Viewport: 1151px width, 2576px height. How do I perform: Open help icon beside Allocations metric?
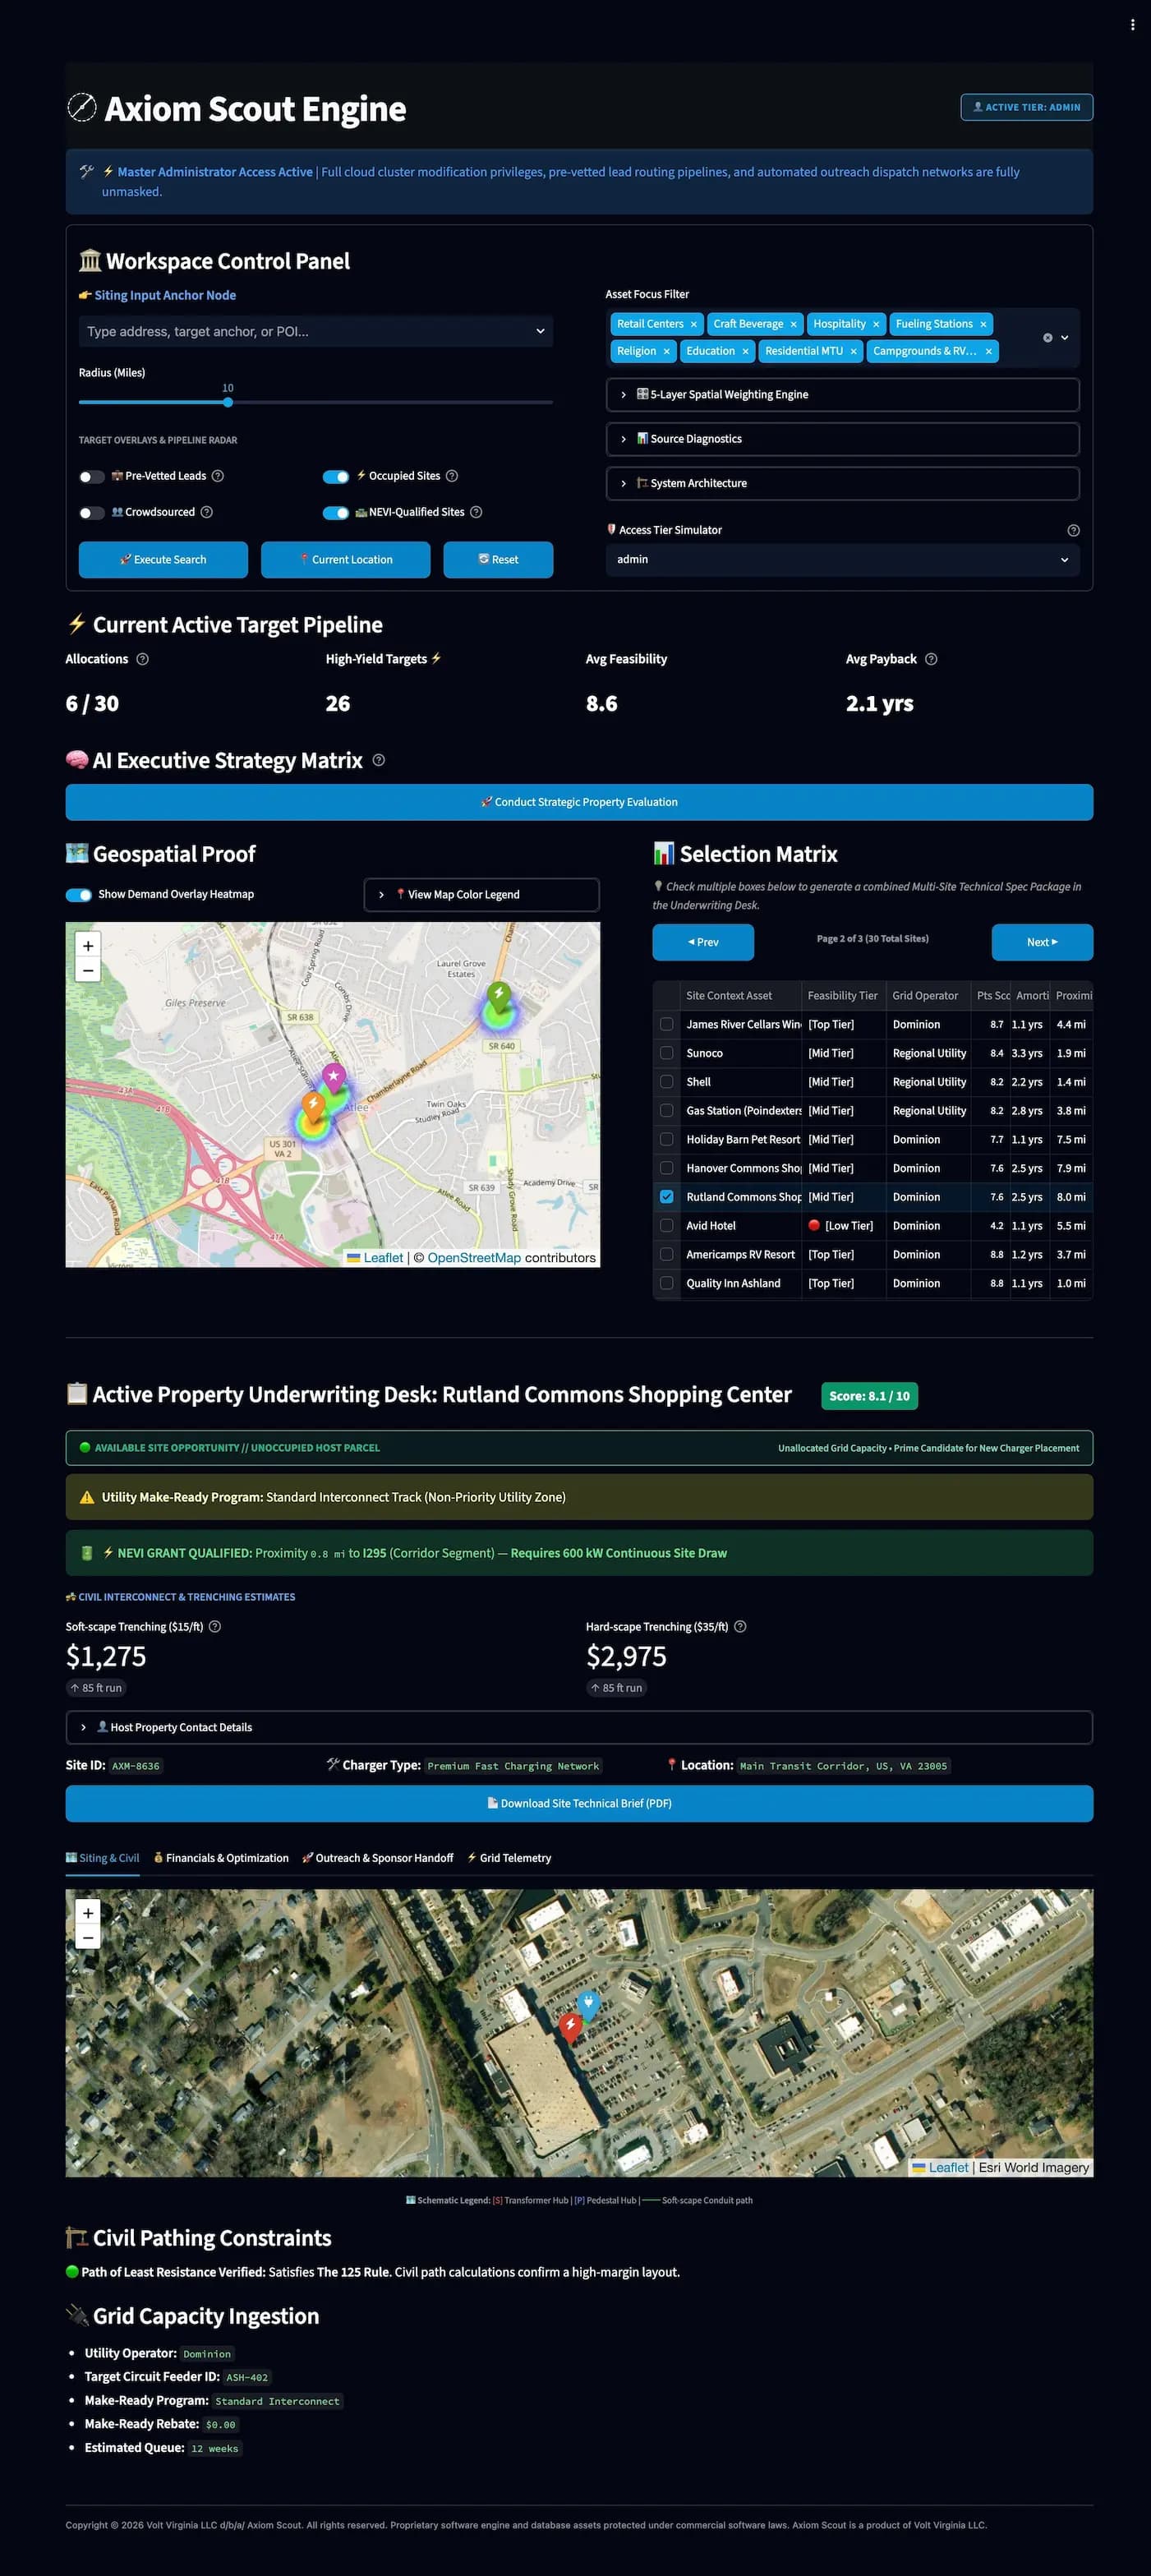[142, 659]
